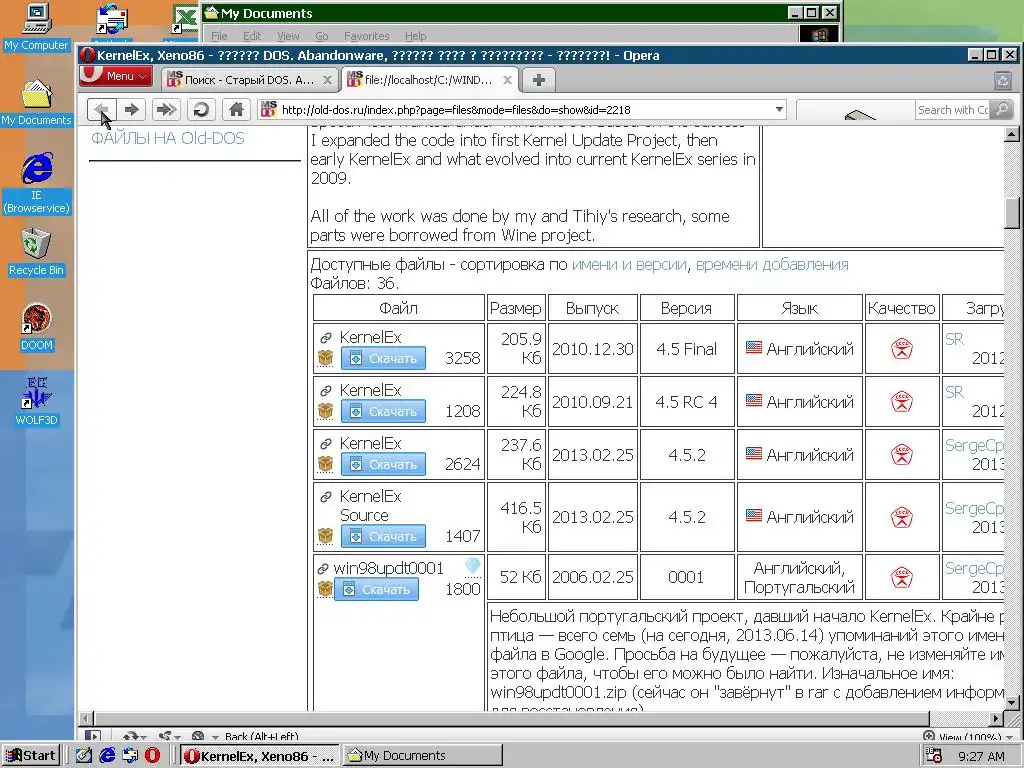1024x768 pixels.
Task: Click Скачать for KernelEx 4.5 RC 4
Action: pyautogui.click(x=383, y=411)
